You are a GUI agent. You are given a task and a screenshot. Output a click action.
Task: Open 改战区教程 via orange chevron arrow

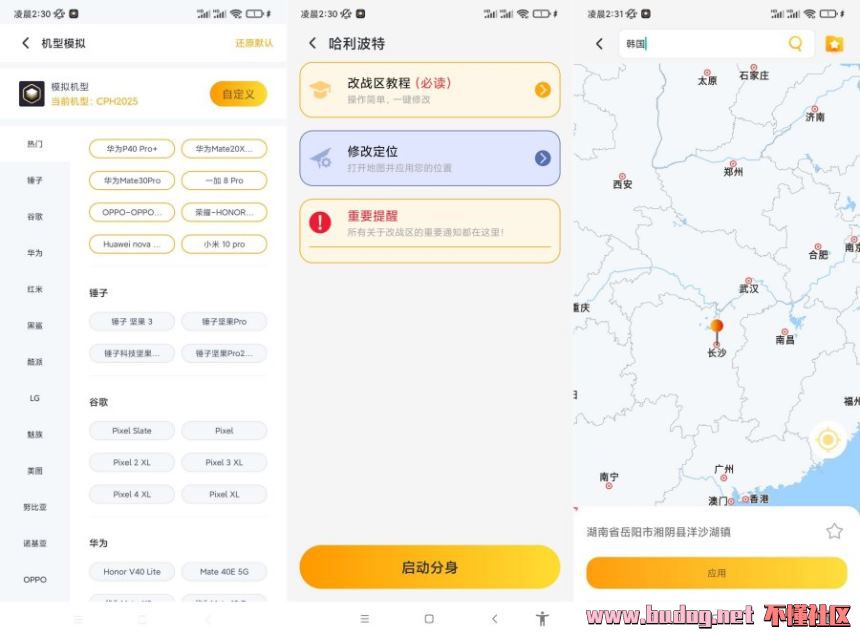coord(542,89)
